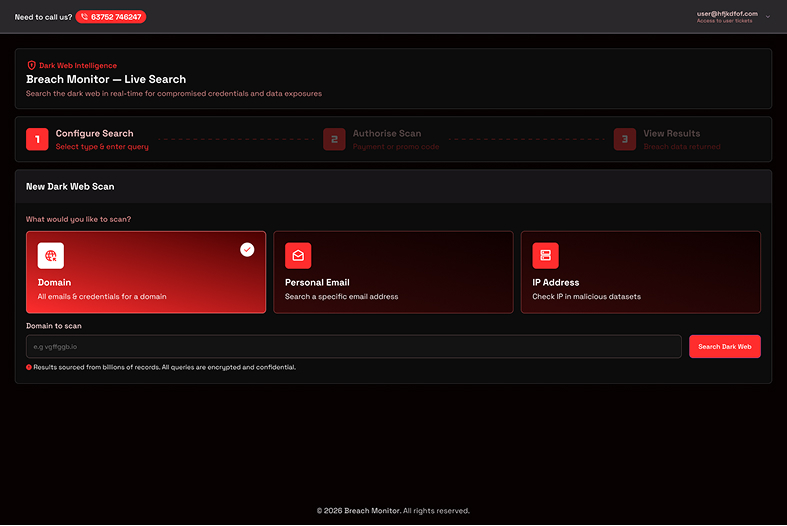Image resolution: width=787 pixels, height=526 pixels.
Task: Click the red info dot beside the results note
Action: 29,367
